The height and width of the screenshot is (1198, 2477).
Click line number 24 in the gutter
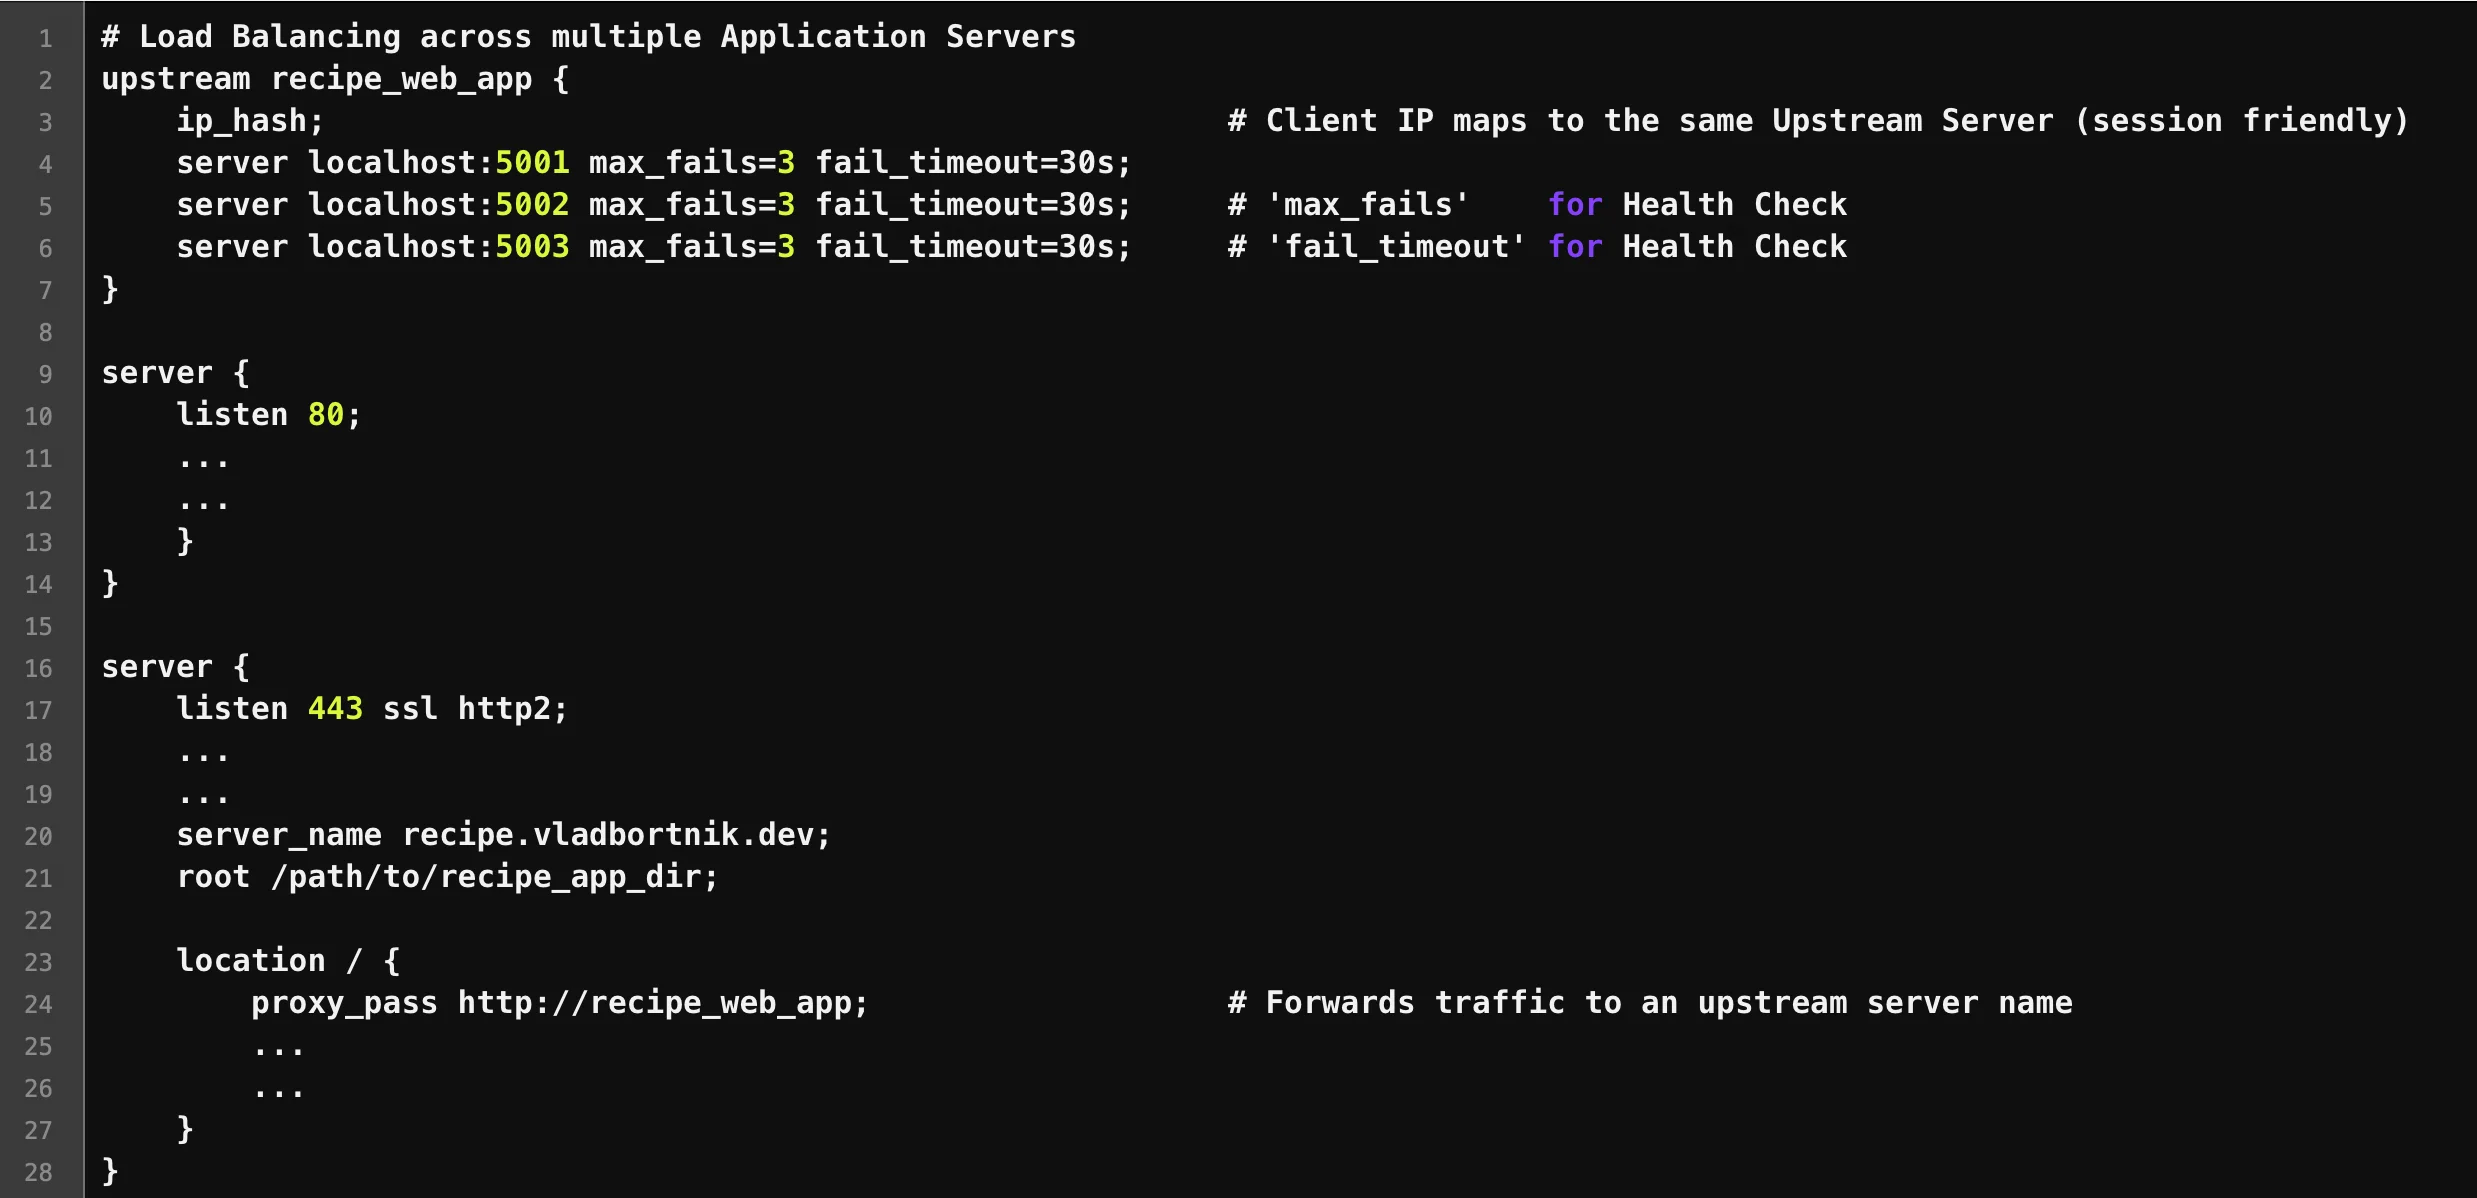[38, 1005]
